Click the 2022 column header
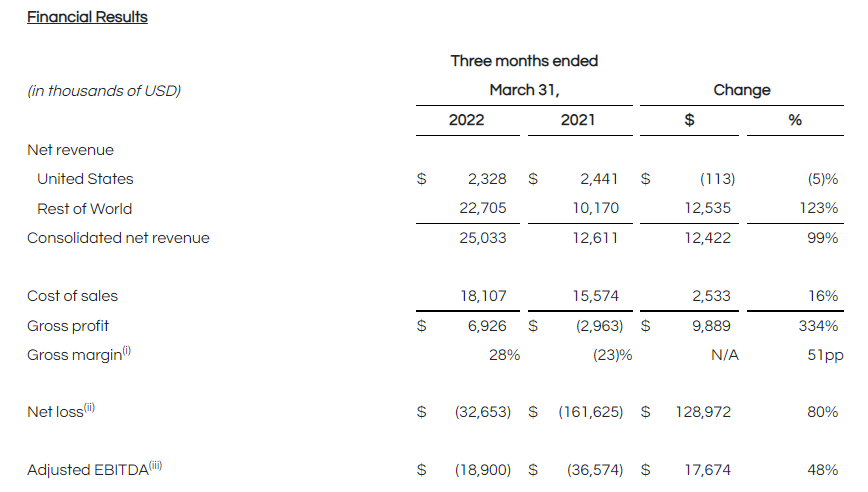The image size is (868, 492). coord(466,120)
